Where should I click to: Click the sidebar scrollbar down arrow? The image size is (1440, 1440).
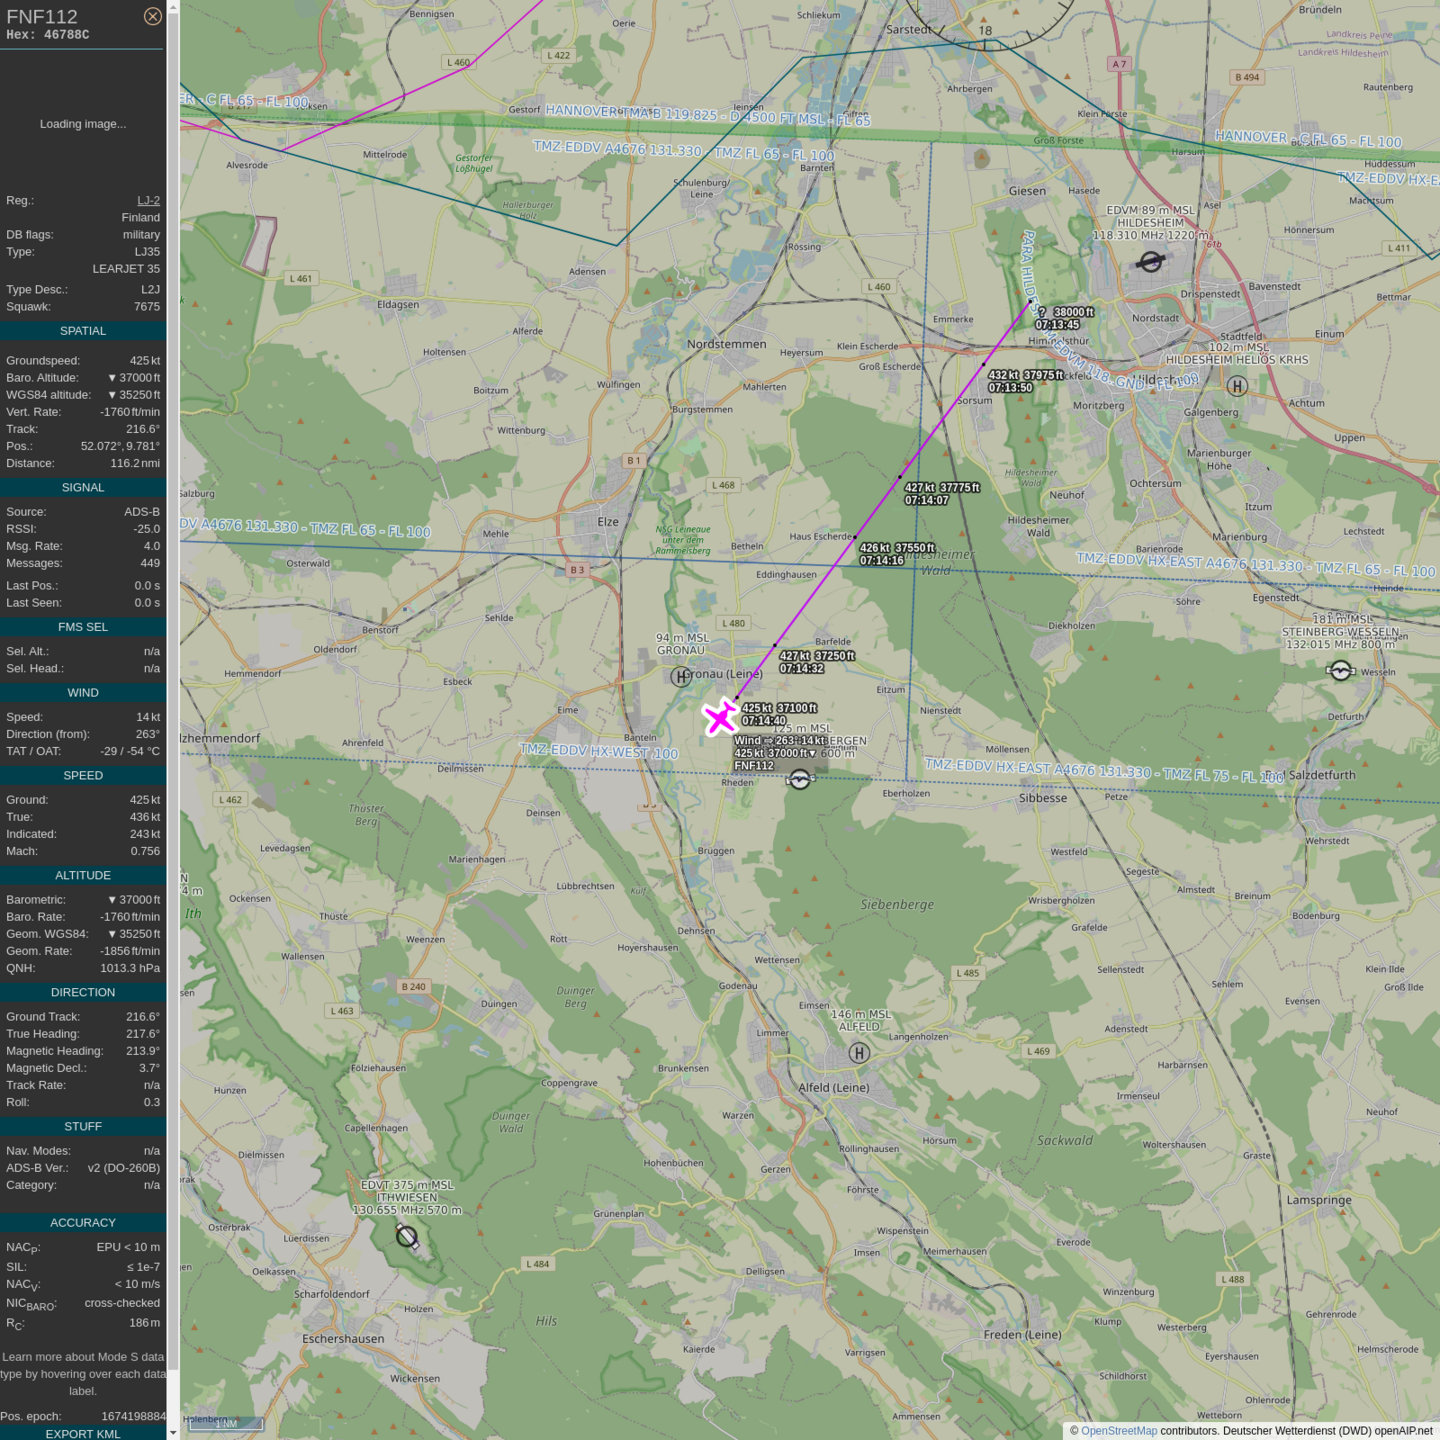pos(173,1432)
